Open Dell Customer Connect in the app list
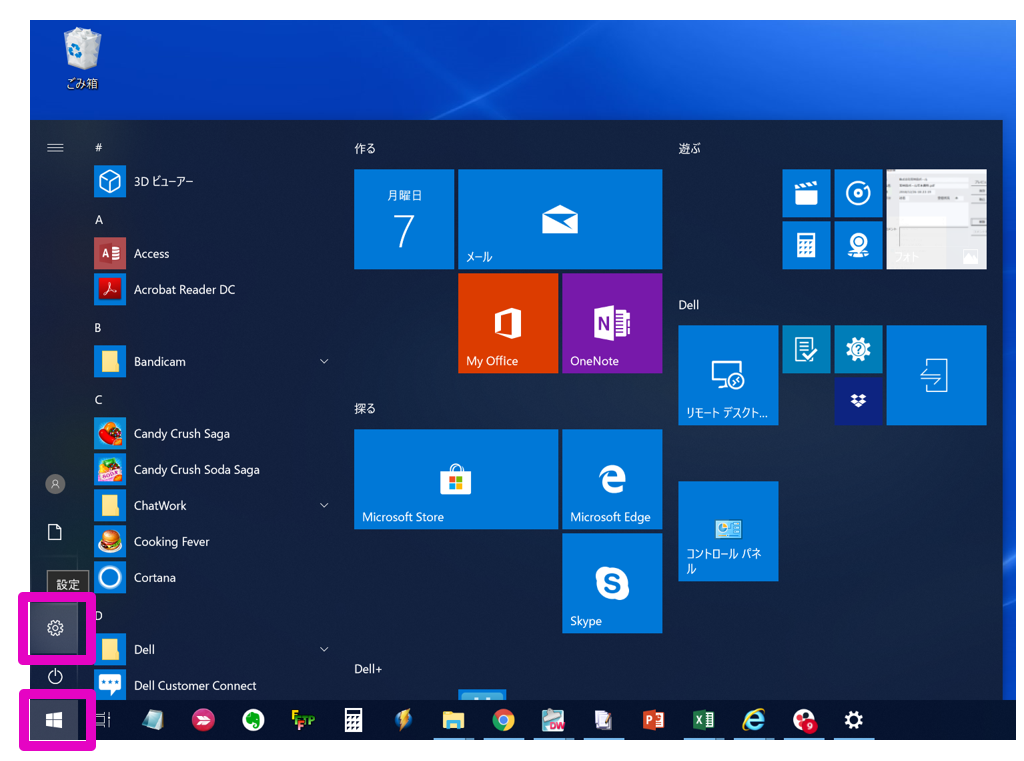The width and height of the screenshot is (1024, 761). 210,685
